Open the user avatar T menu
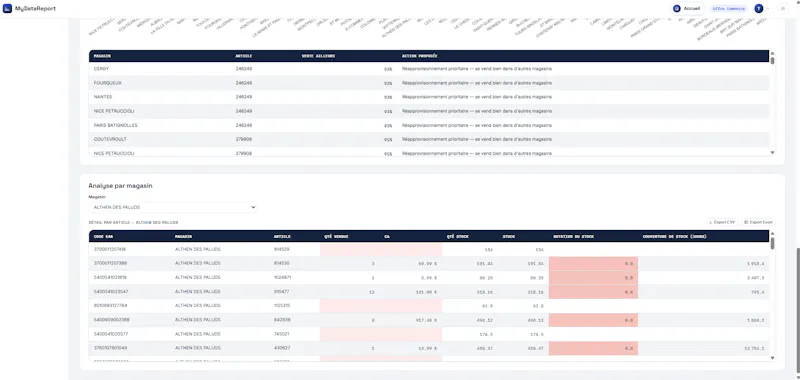Screen dimensions: 800x380 coord(759,9)
